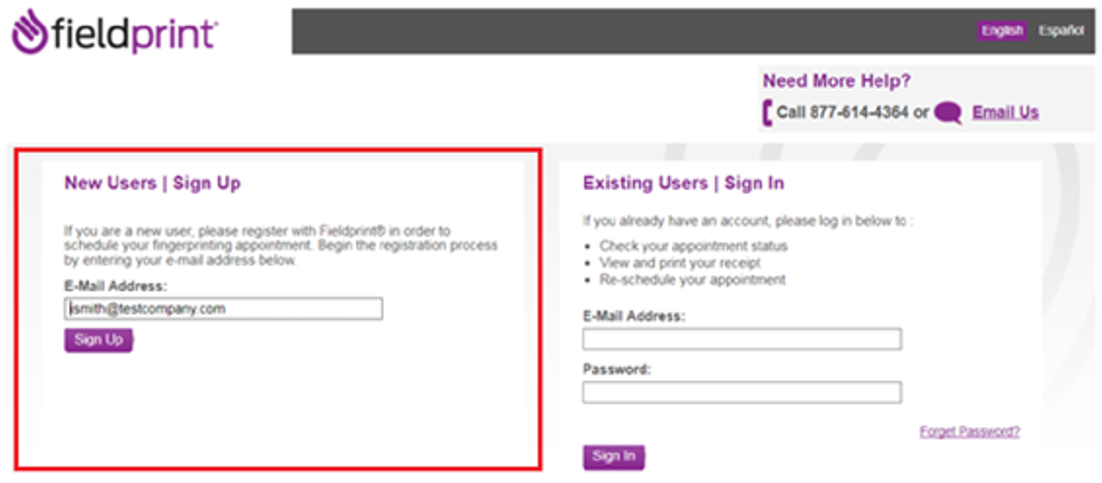The height and width of the screenshot is (483, 1102).
Task: Click the 'Existing Users | Sign In' heading
Action: (683, 183)
